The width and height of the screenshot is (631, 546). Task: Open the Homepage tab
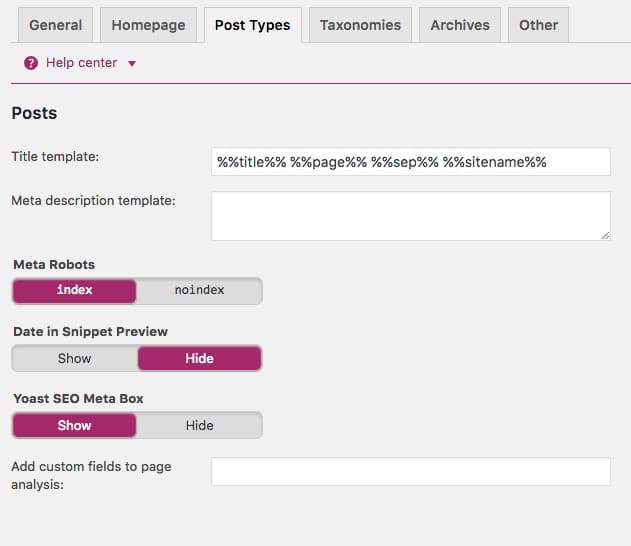[148, 25]
